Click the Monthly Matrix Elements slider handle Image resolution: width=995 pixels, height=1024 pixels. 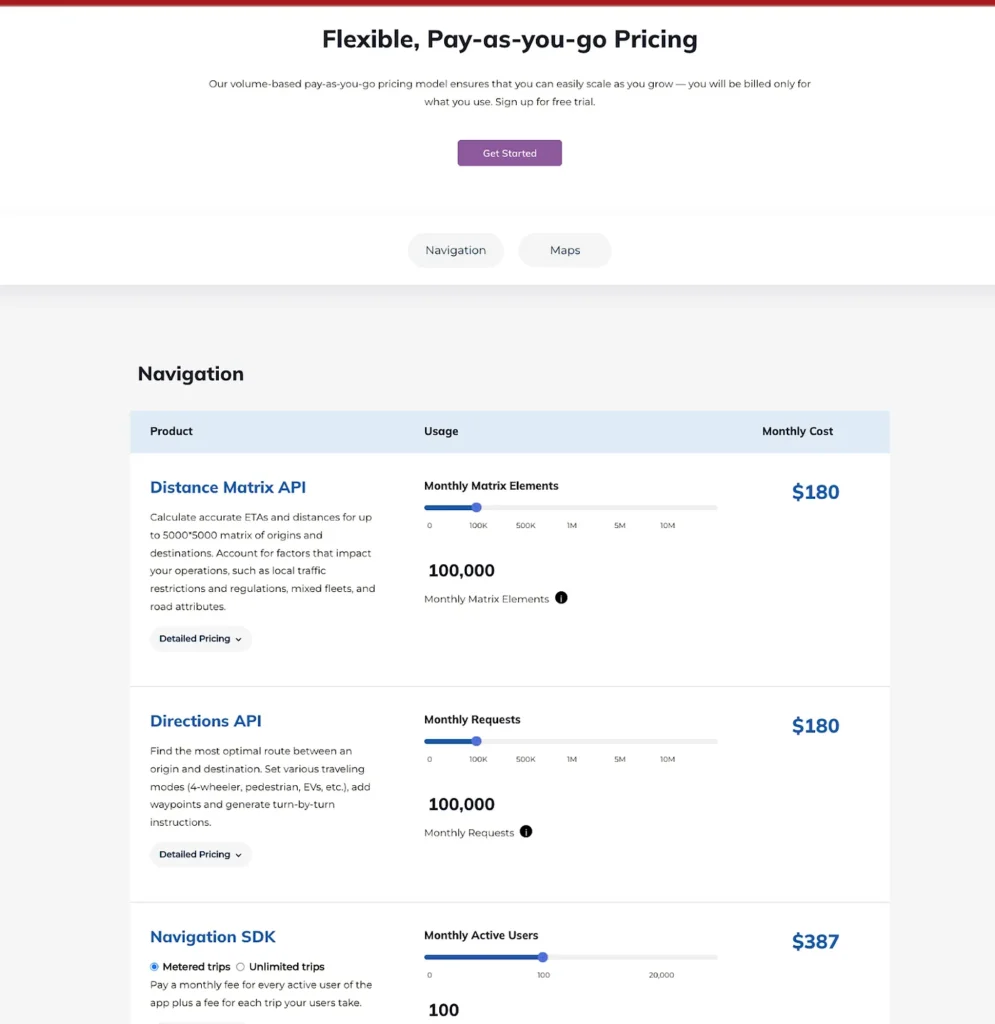[x=476, y=507]
